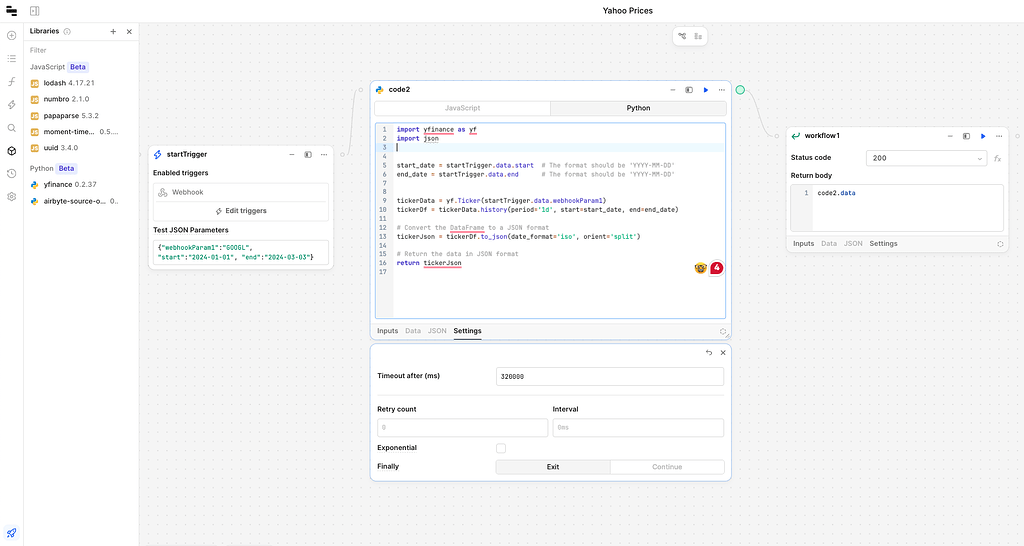This screenshot has width=1024, height=546.
Task: Toggle startTrigger block side panel icon
Action: click(x=308, y=155)
